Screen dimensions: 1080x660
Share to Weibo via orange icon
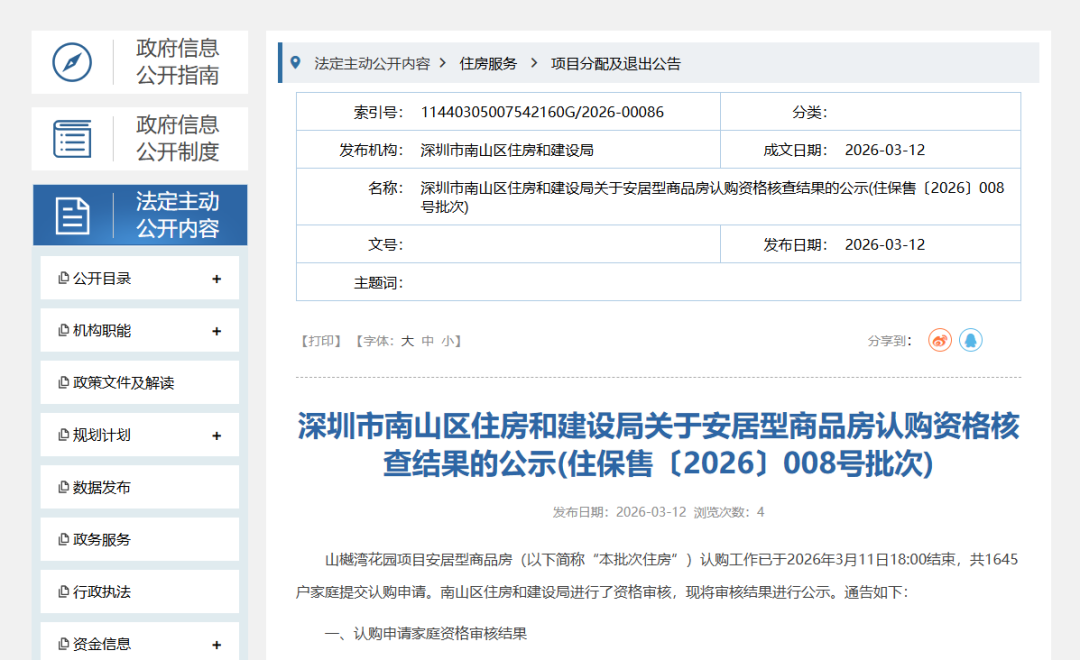[939, 340]
